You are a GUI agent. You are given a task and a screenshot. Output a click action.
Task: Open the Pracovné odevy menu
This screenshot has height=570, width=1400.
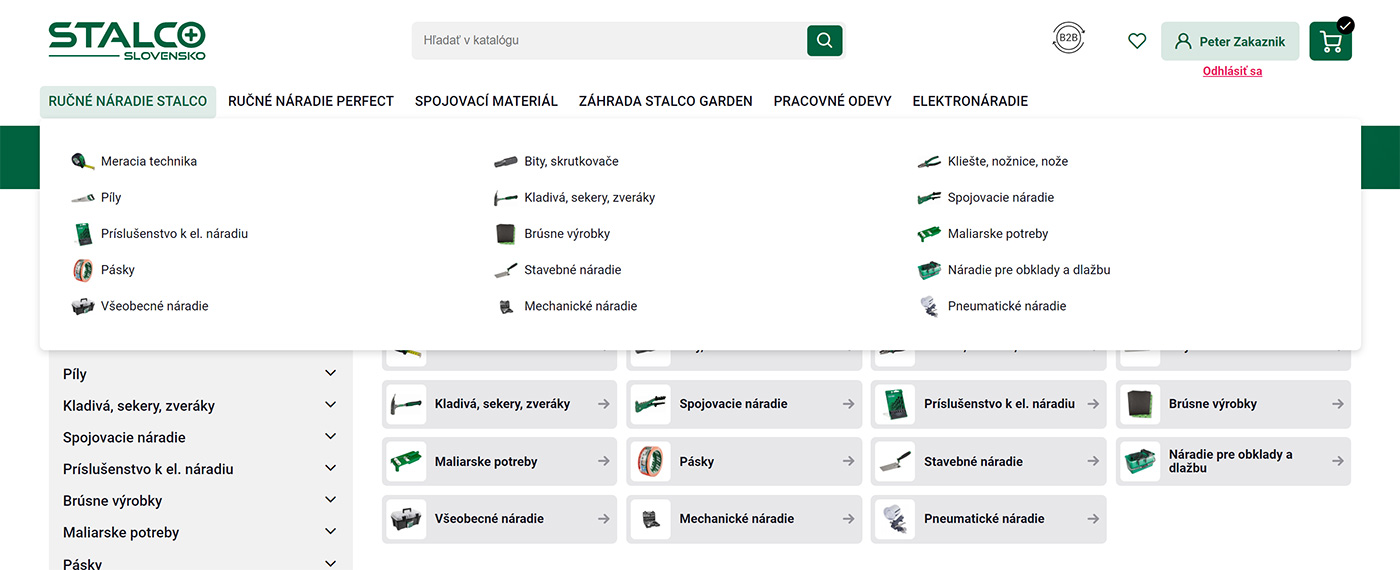[x=832, y=101]
